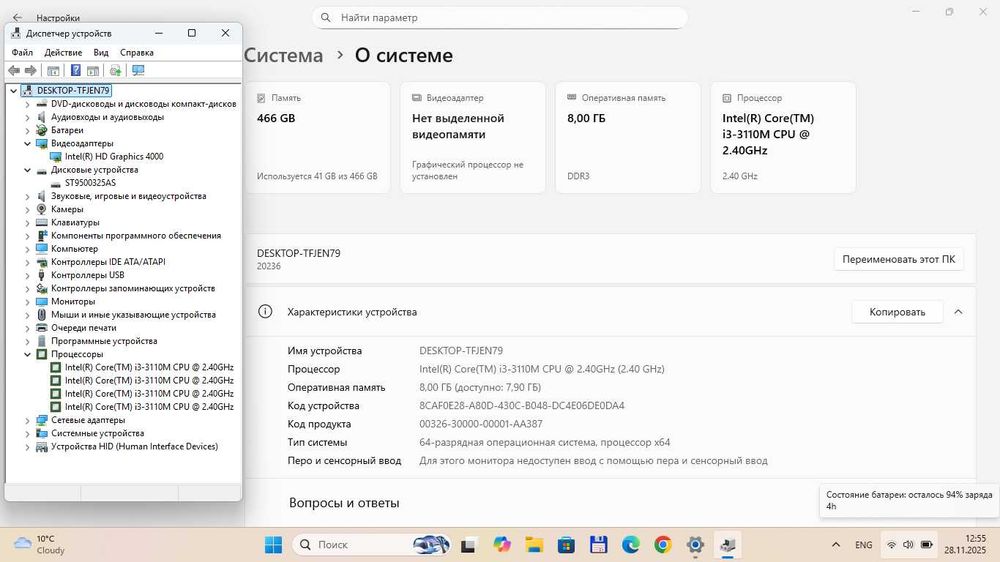Viewport: 1000px width, 562px height.
Task: Select the Камеры tree item
Action: (67, 209)
